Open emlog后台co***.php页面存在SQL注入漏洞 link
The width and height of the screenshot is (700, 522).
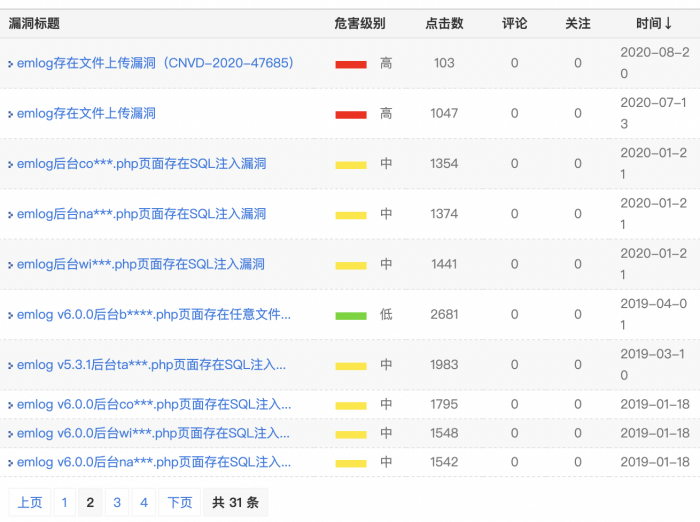[142, 164]
